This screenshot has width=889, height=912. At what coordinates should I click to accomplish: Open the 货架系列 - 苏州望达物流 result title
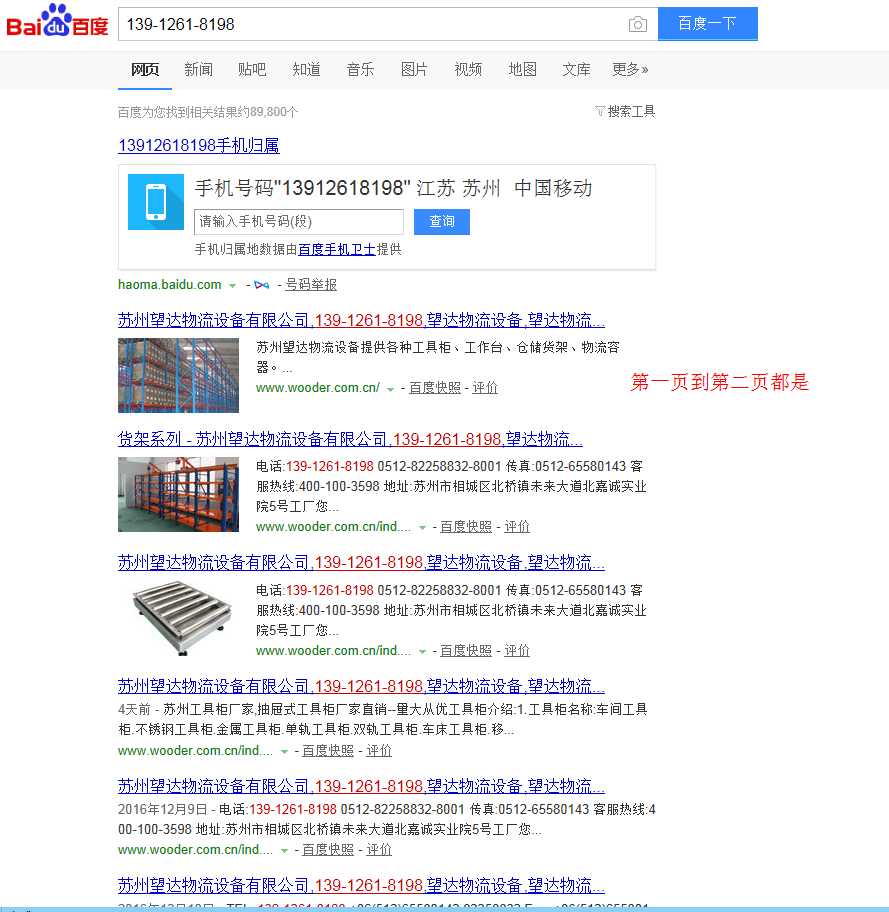click(350, 439)
